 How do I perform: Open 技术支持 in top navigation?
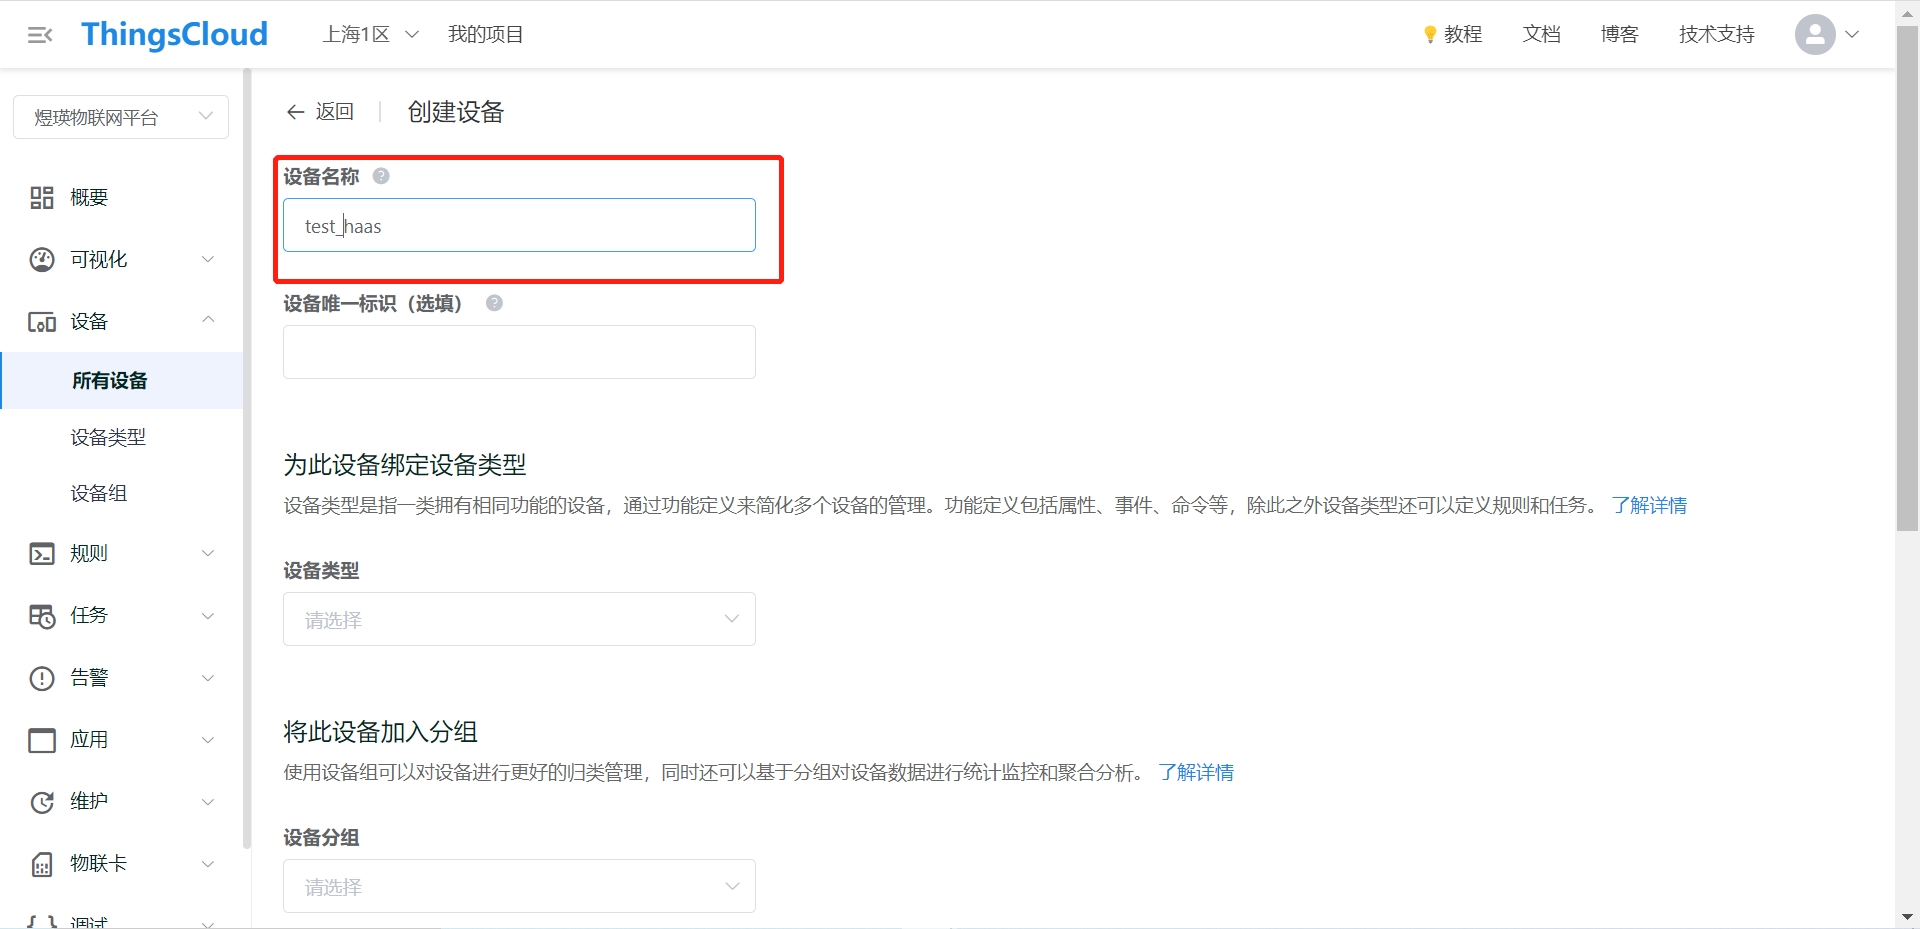1717,34
